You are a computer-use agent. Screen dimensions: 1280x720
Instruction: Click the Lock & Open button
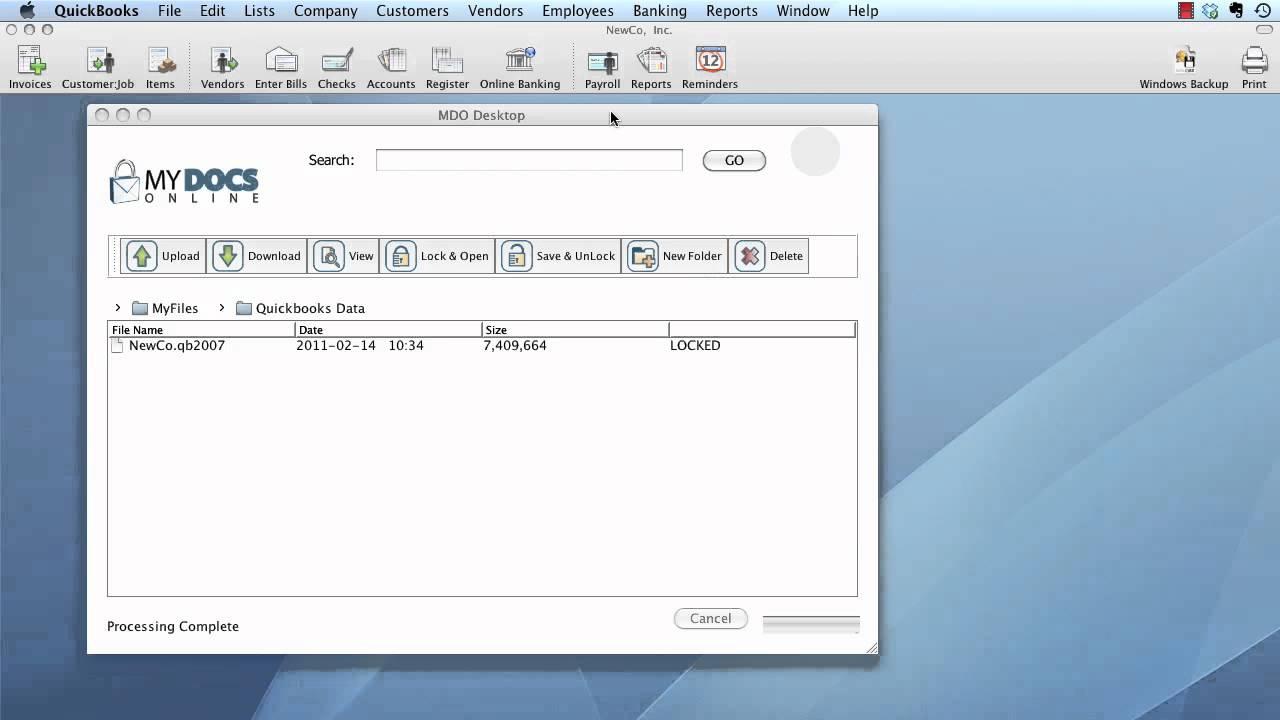(438, 256)
